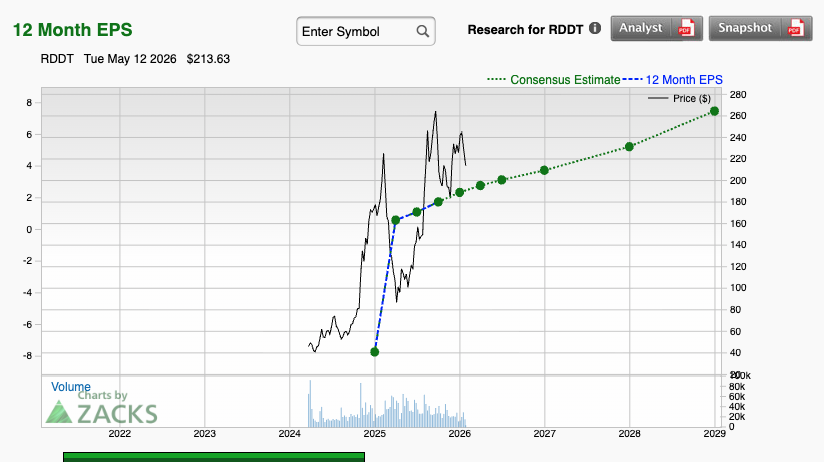Click the info icon beside Research for RDDT
Screen dimensions: 824x462
point(595,28)
